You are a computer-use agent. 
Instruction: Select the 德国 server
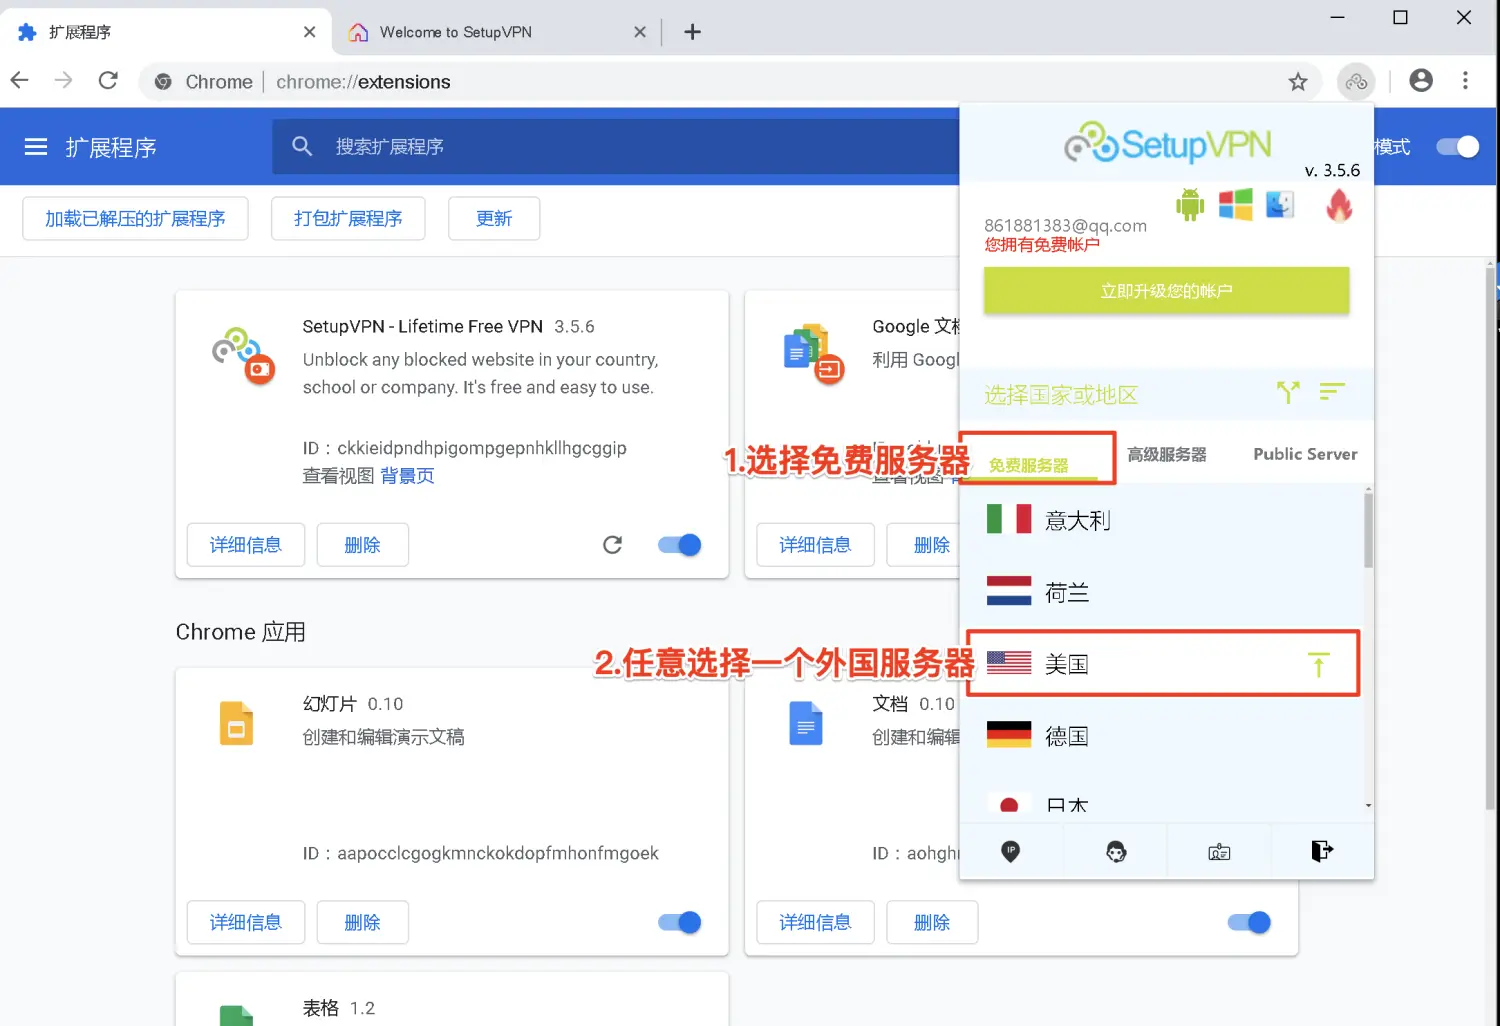click(1162, 737)
